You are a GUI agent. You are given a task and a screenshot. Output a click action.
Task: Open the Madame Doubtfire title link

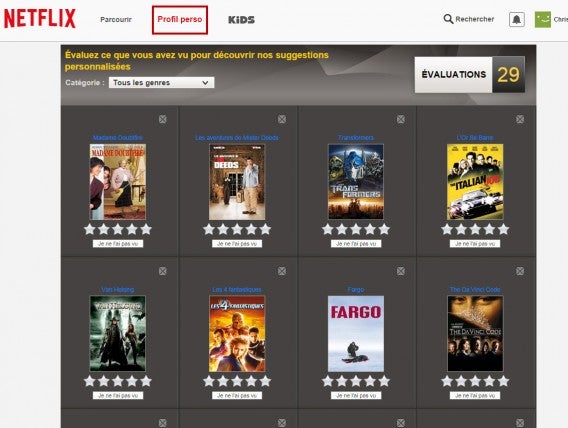pyautogui.click(x=118, y=138)
